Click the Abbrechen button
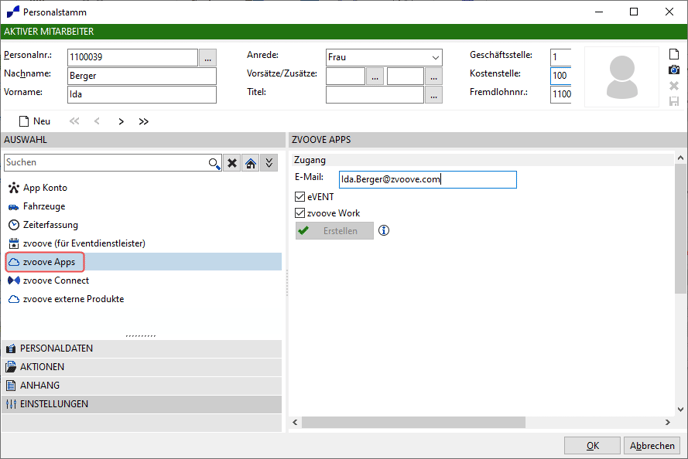 tap(652, 445)
